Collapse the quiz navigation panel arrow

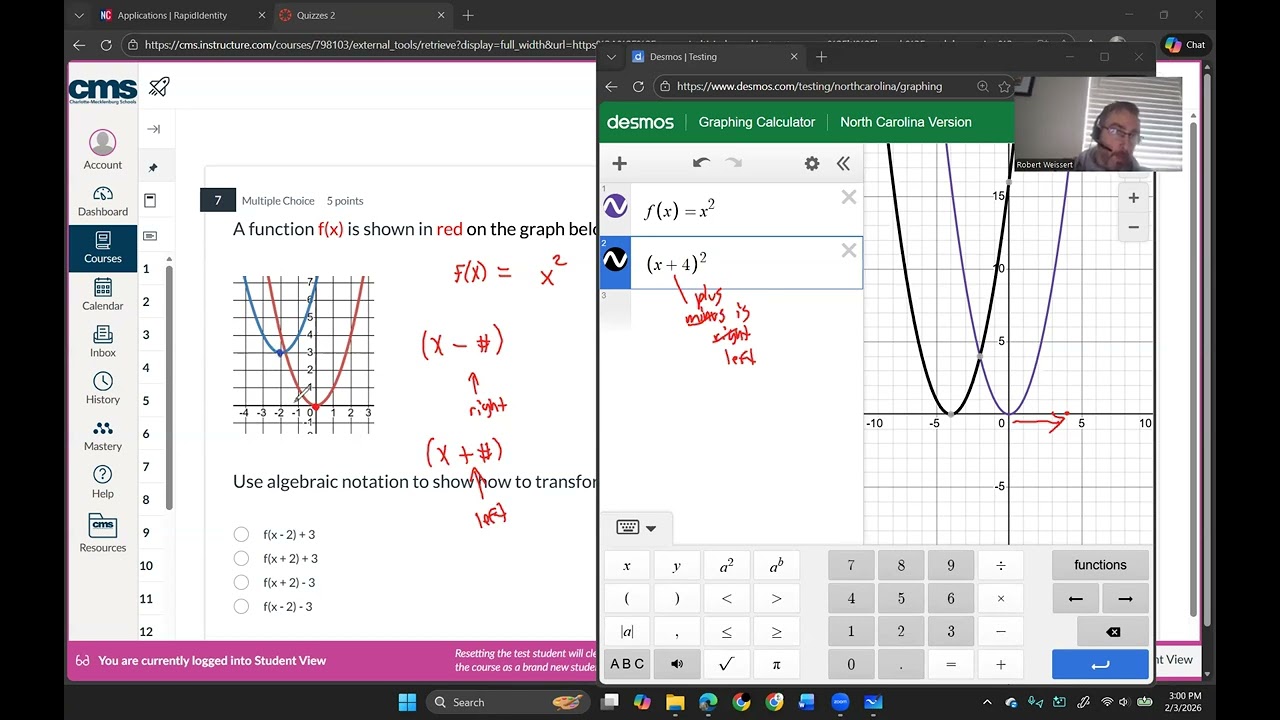click(153, 129)
